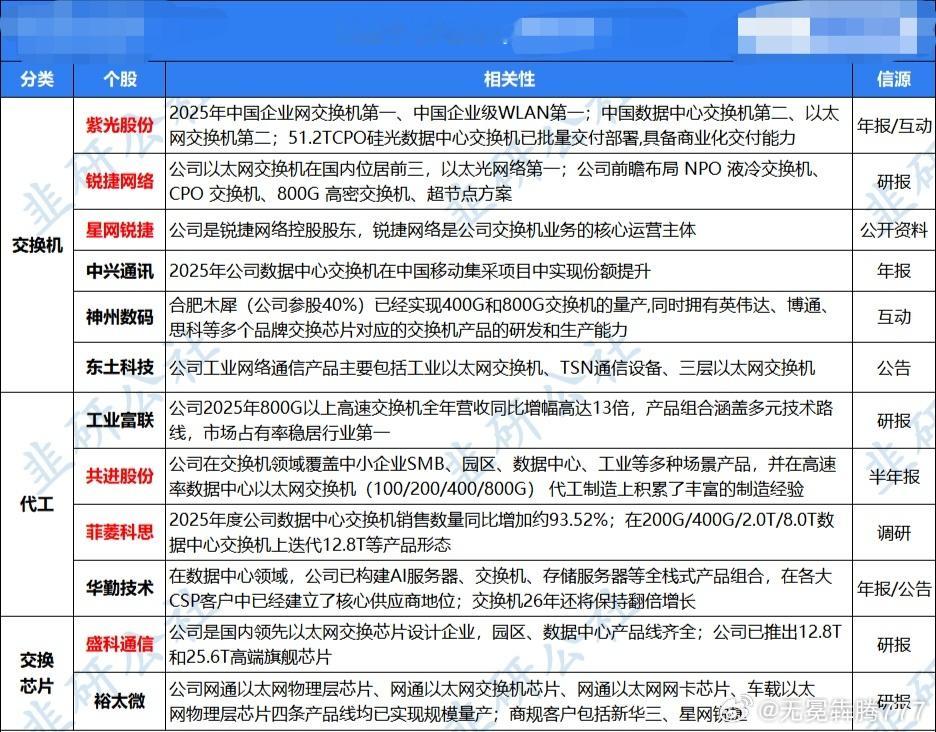Click the stock name 共进股份
This screenshot has width=936, height=732.
119,476
